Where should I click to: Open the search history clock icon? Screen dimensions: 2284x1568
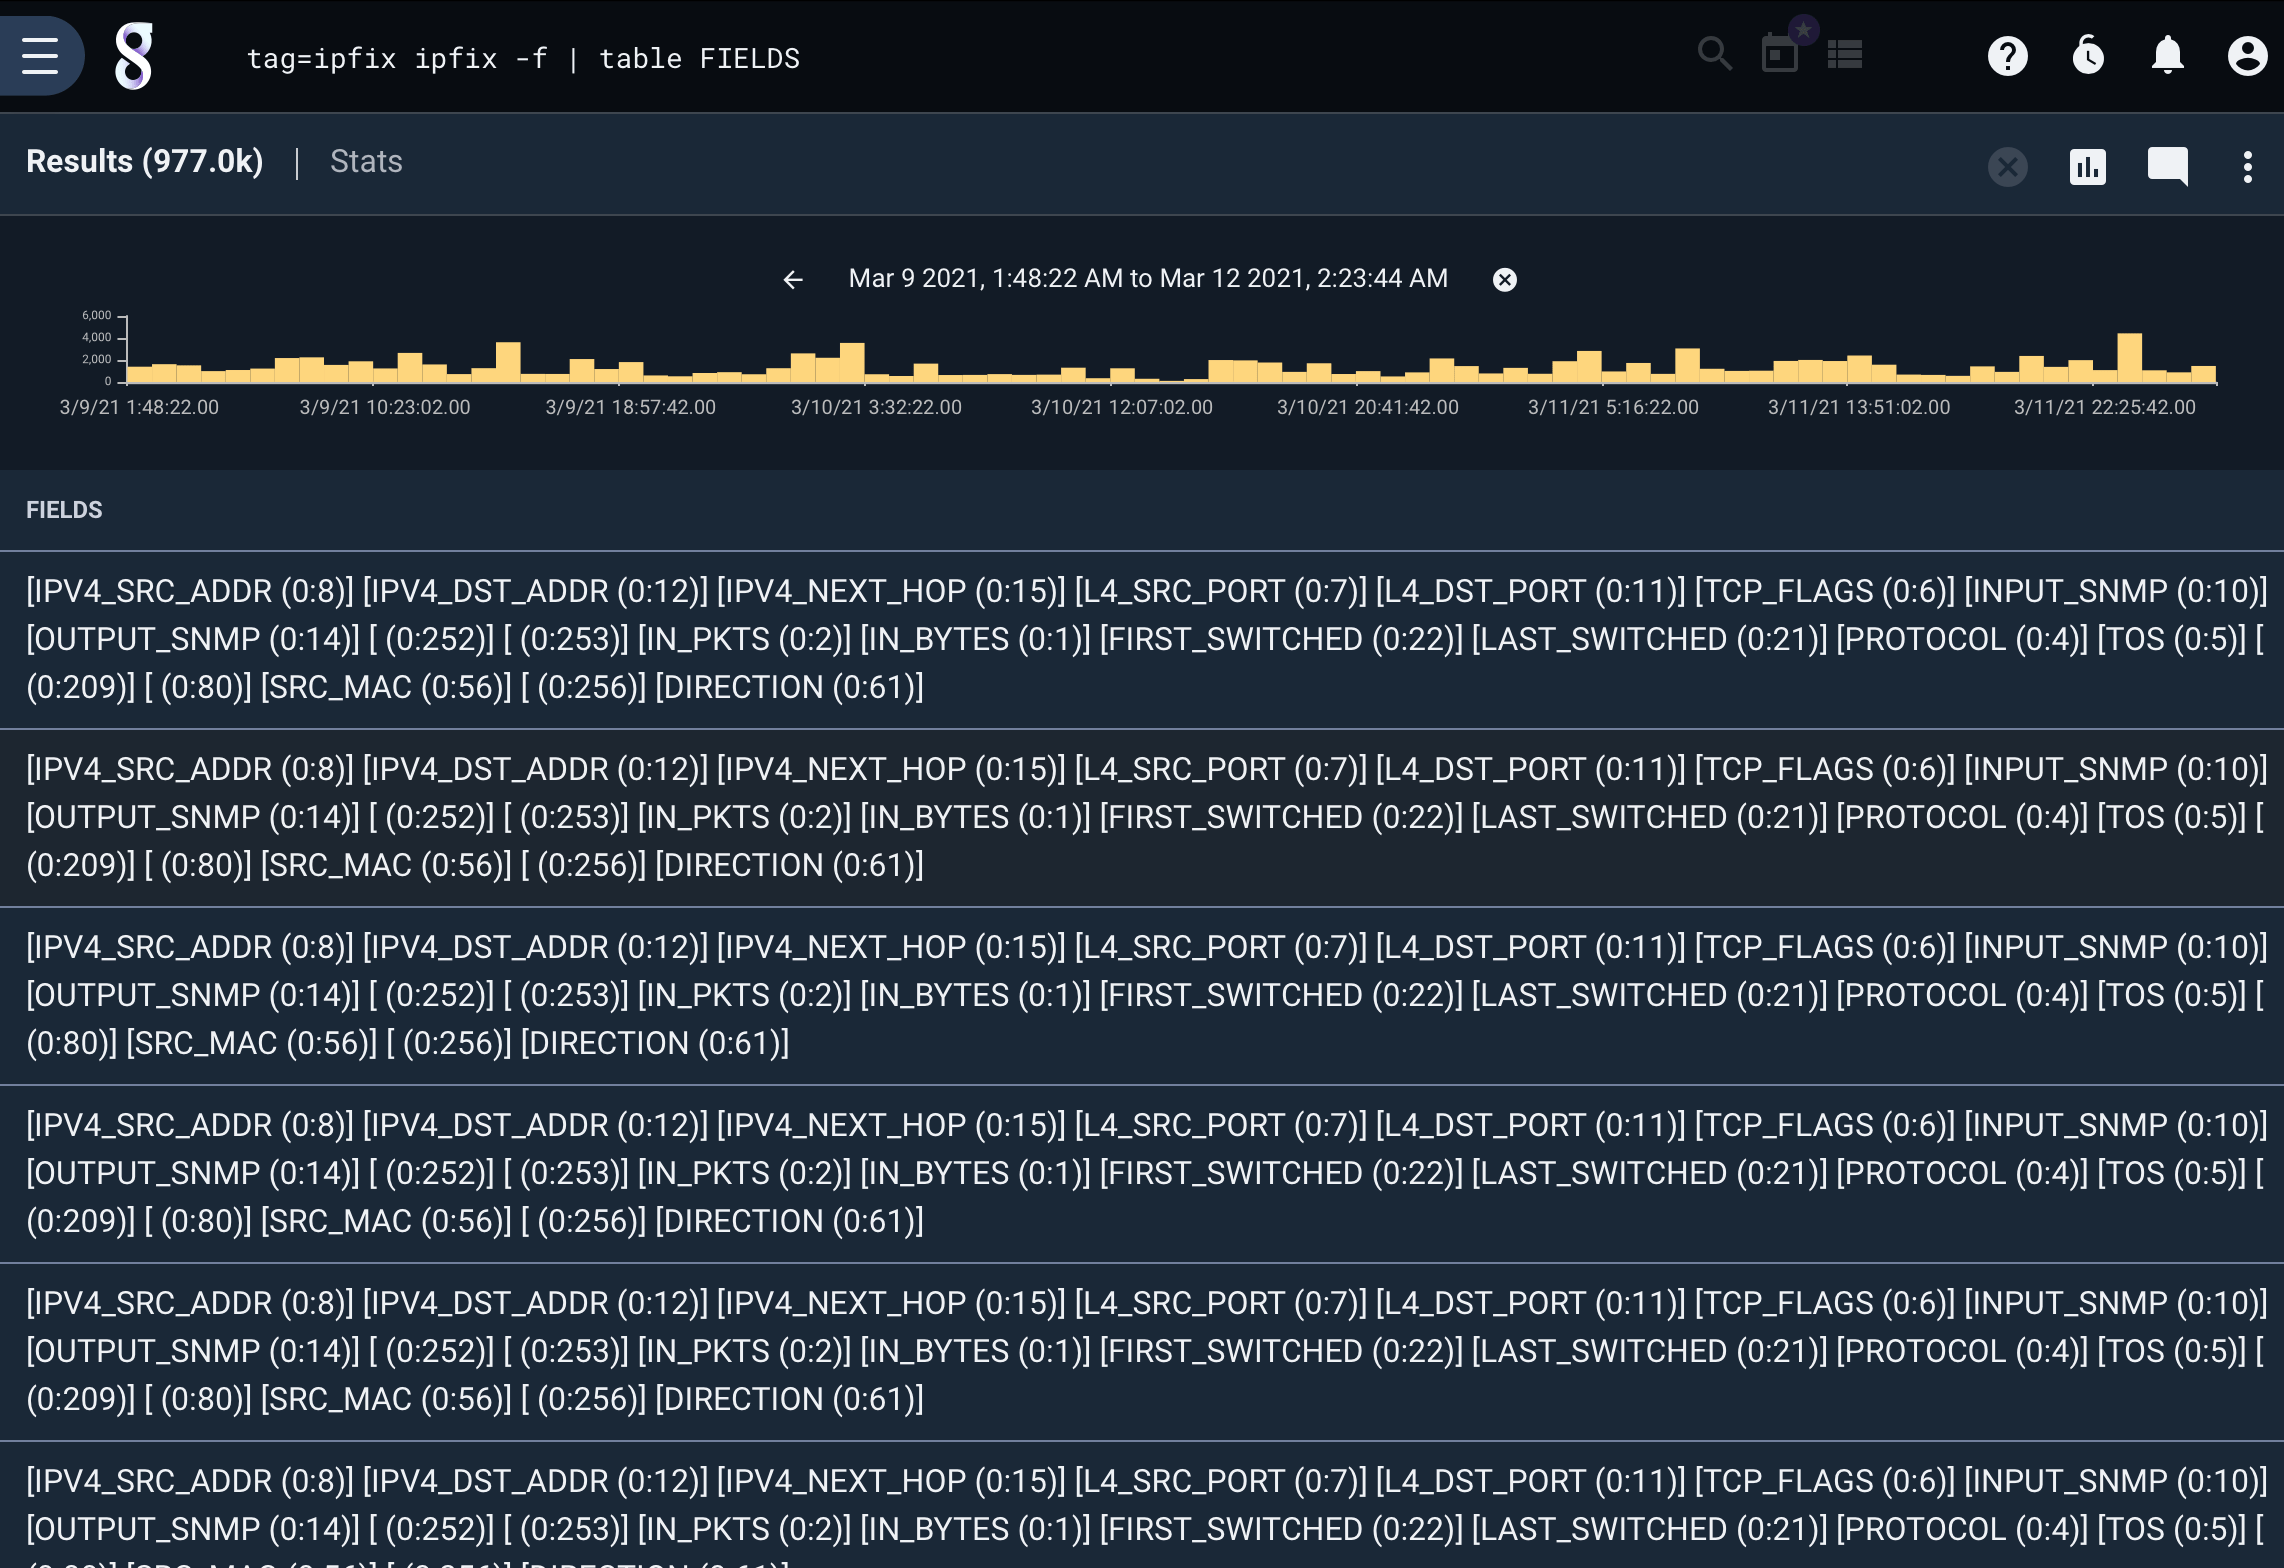point(2088,56)
